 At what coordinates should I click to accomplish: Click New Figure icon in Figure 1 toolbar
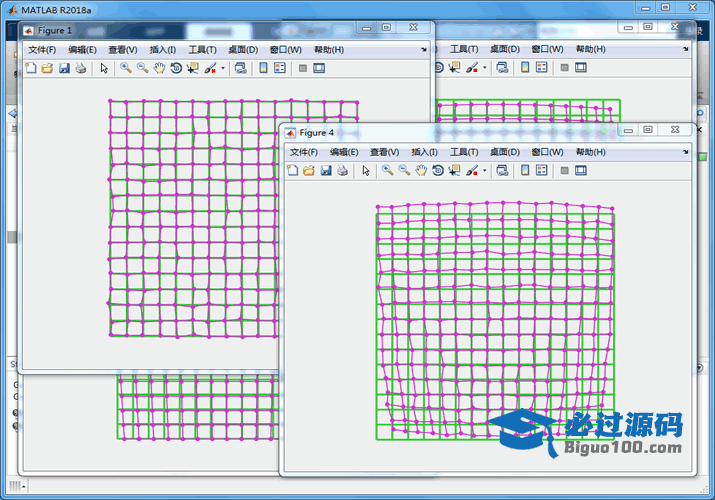[31, 68]
